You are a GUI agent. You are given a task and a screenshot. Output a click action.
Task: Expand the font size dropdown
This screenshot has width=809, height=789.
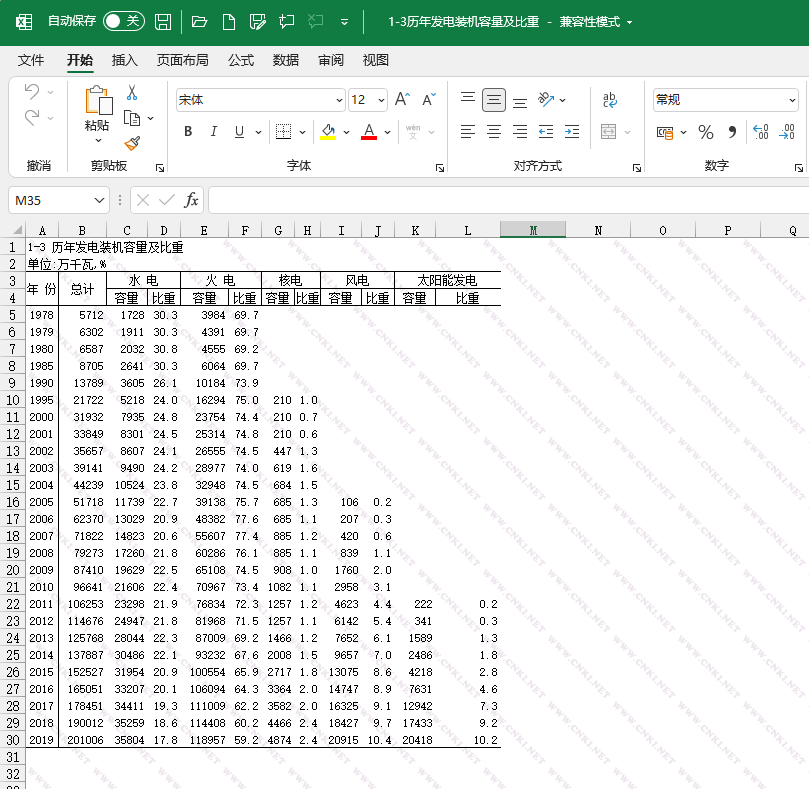382,100
